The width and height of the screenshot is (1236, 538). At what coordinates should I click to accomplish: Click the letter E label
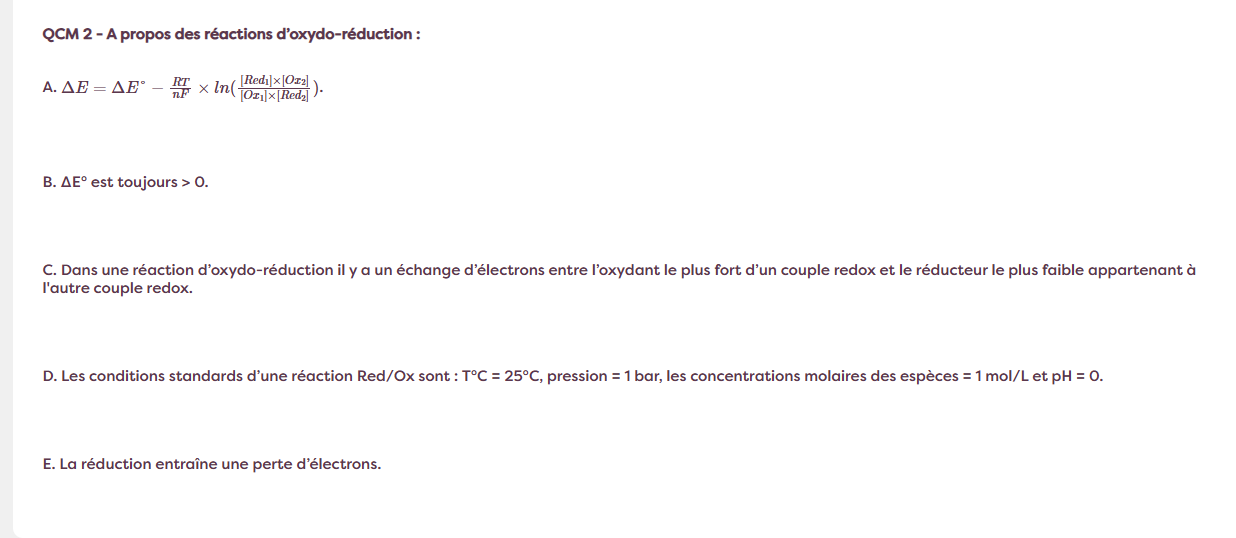pyautogui.click(x=49, y=464)
